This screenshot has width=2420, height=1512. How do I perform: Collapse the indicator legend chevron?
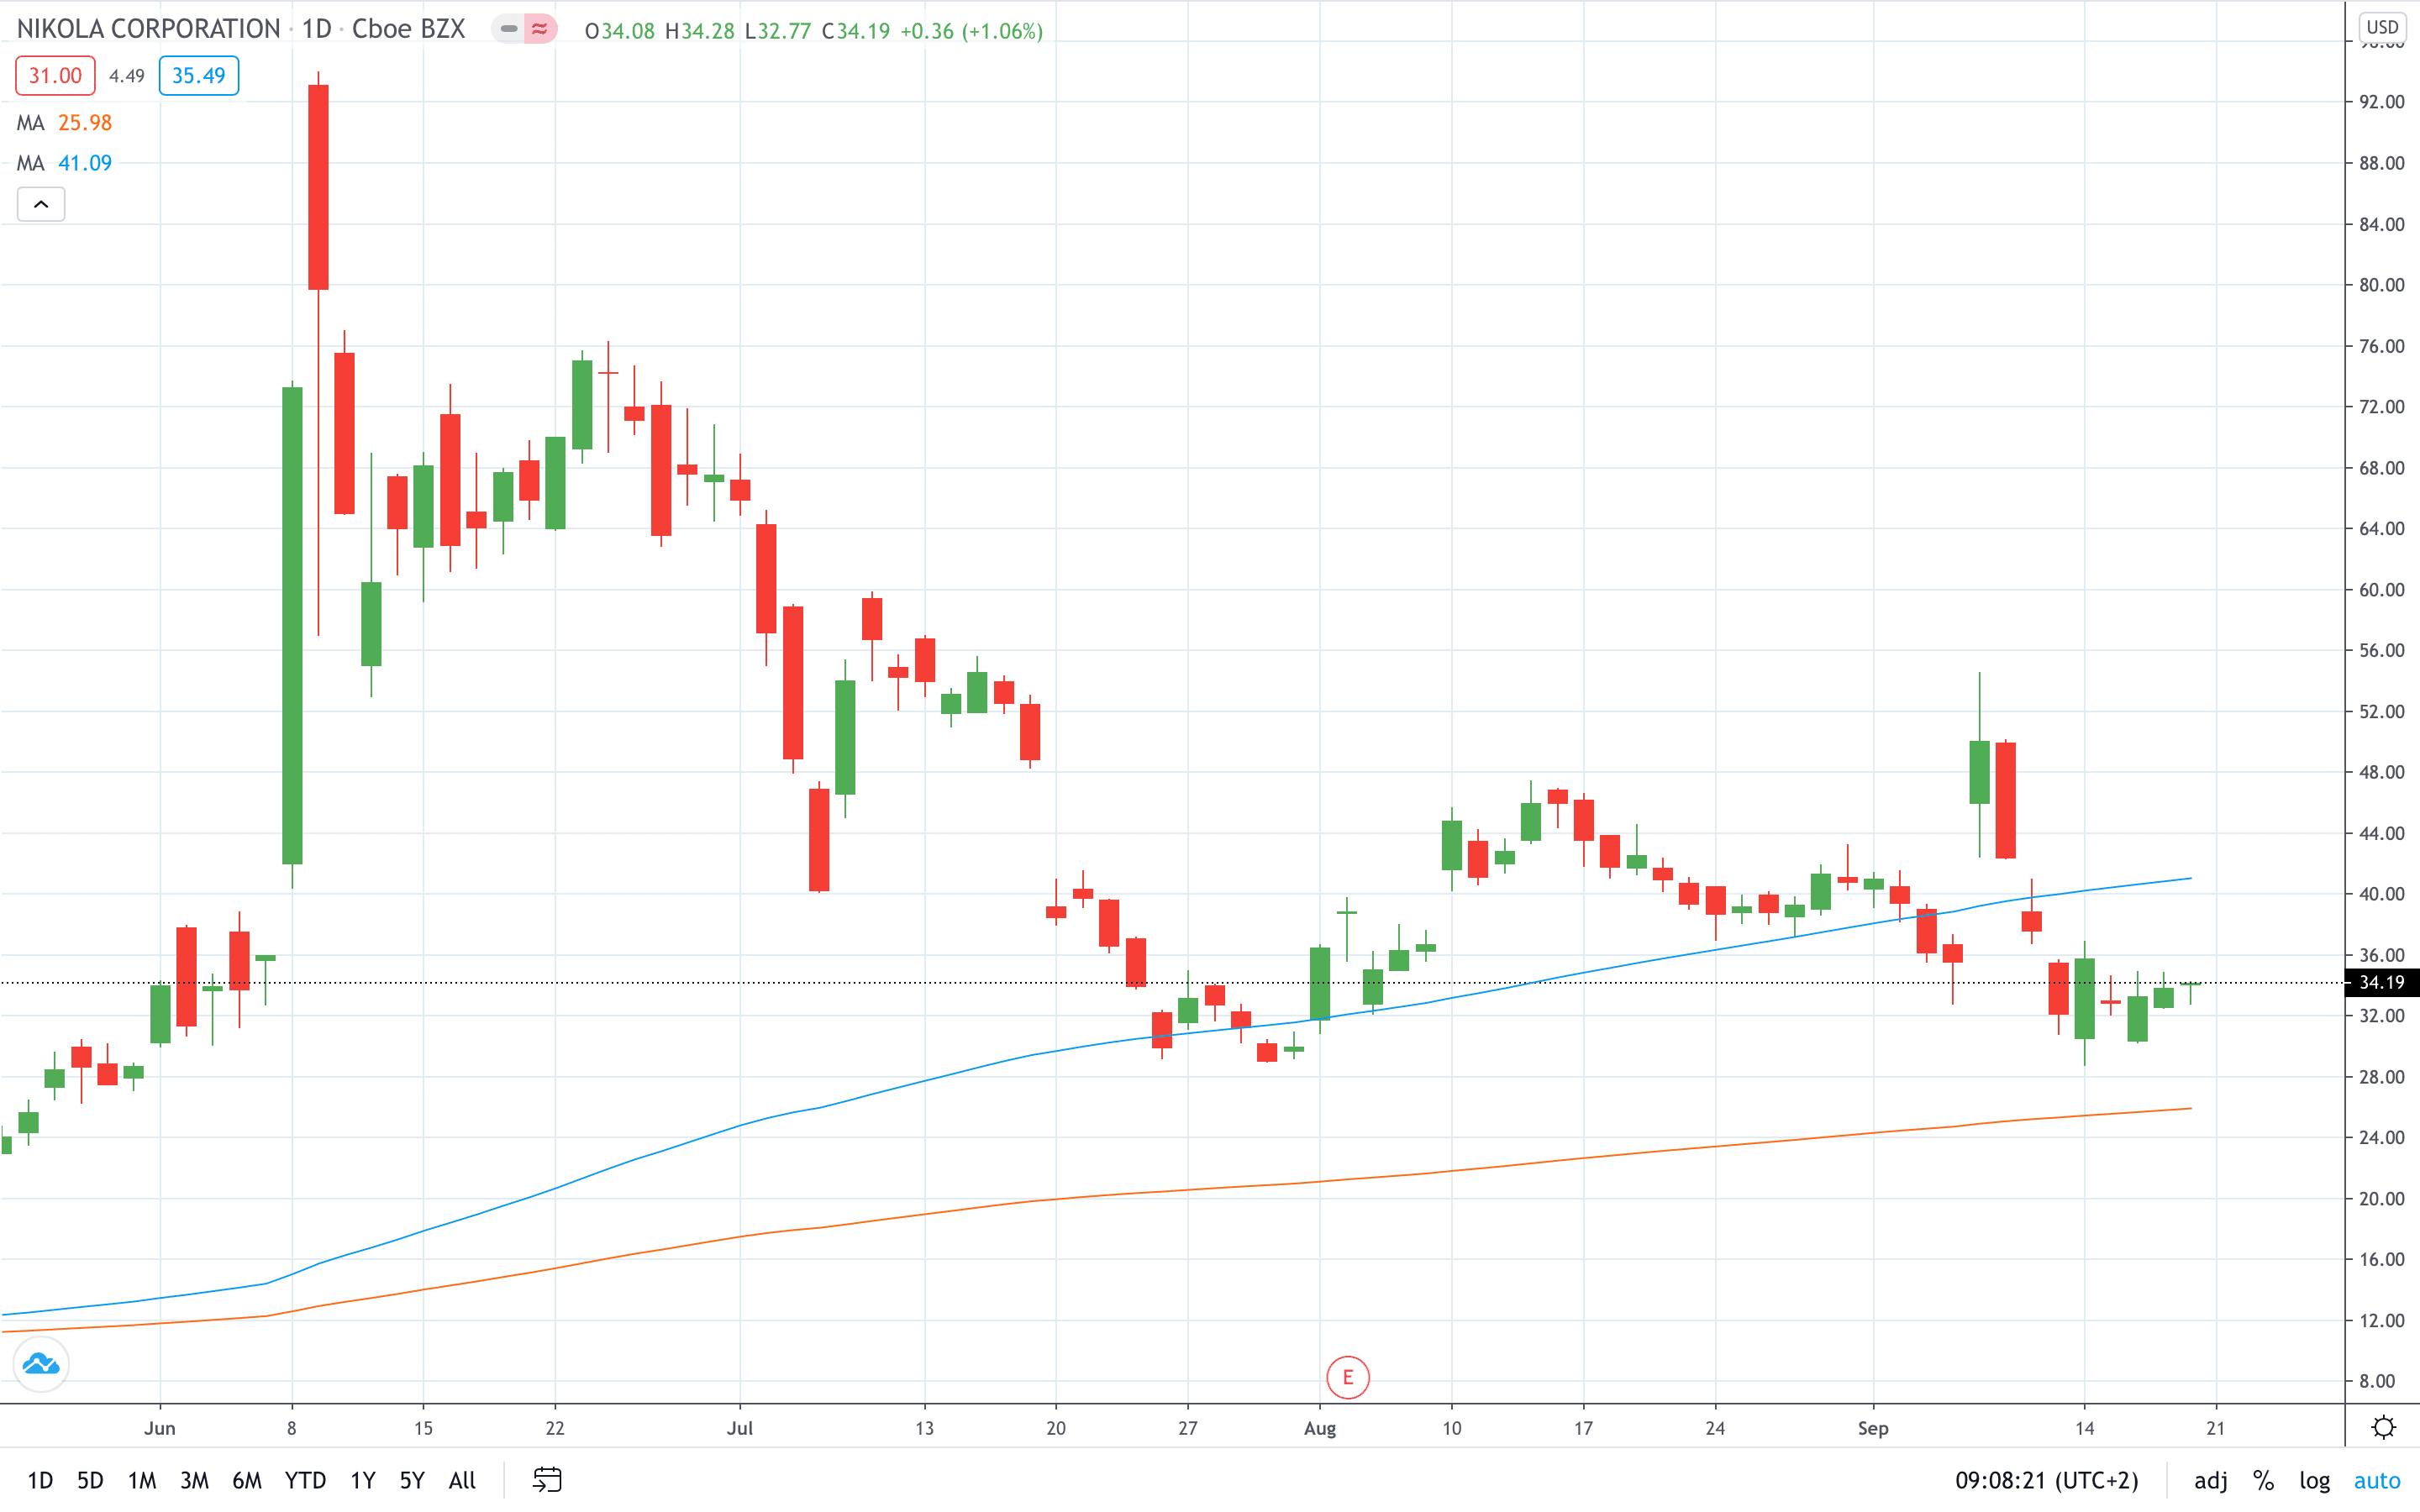coord(41,204)
